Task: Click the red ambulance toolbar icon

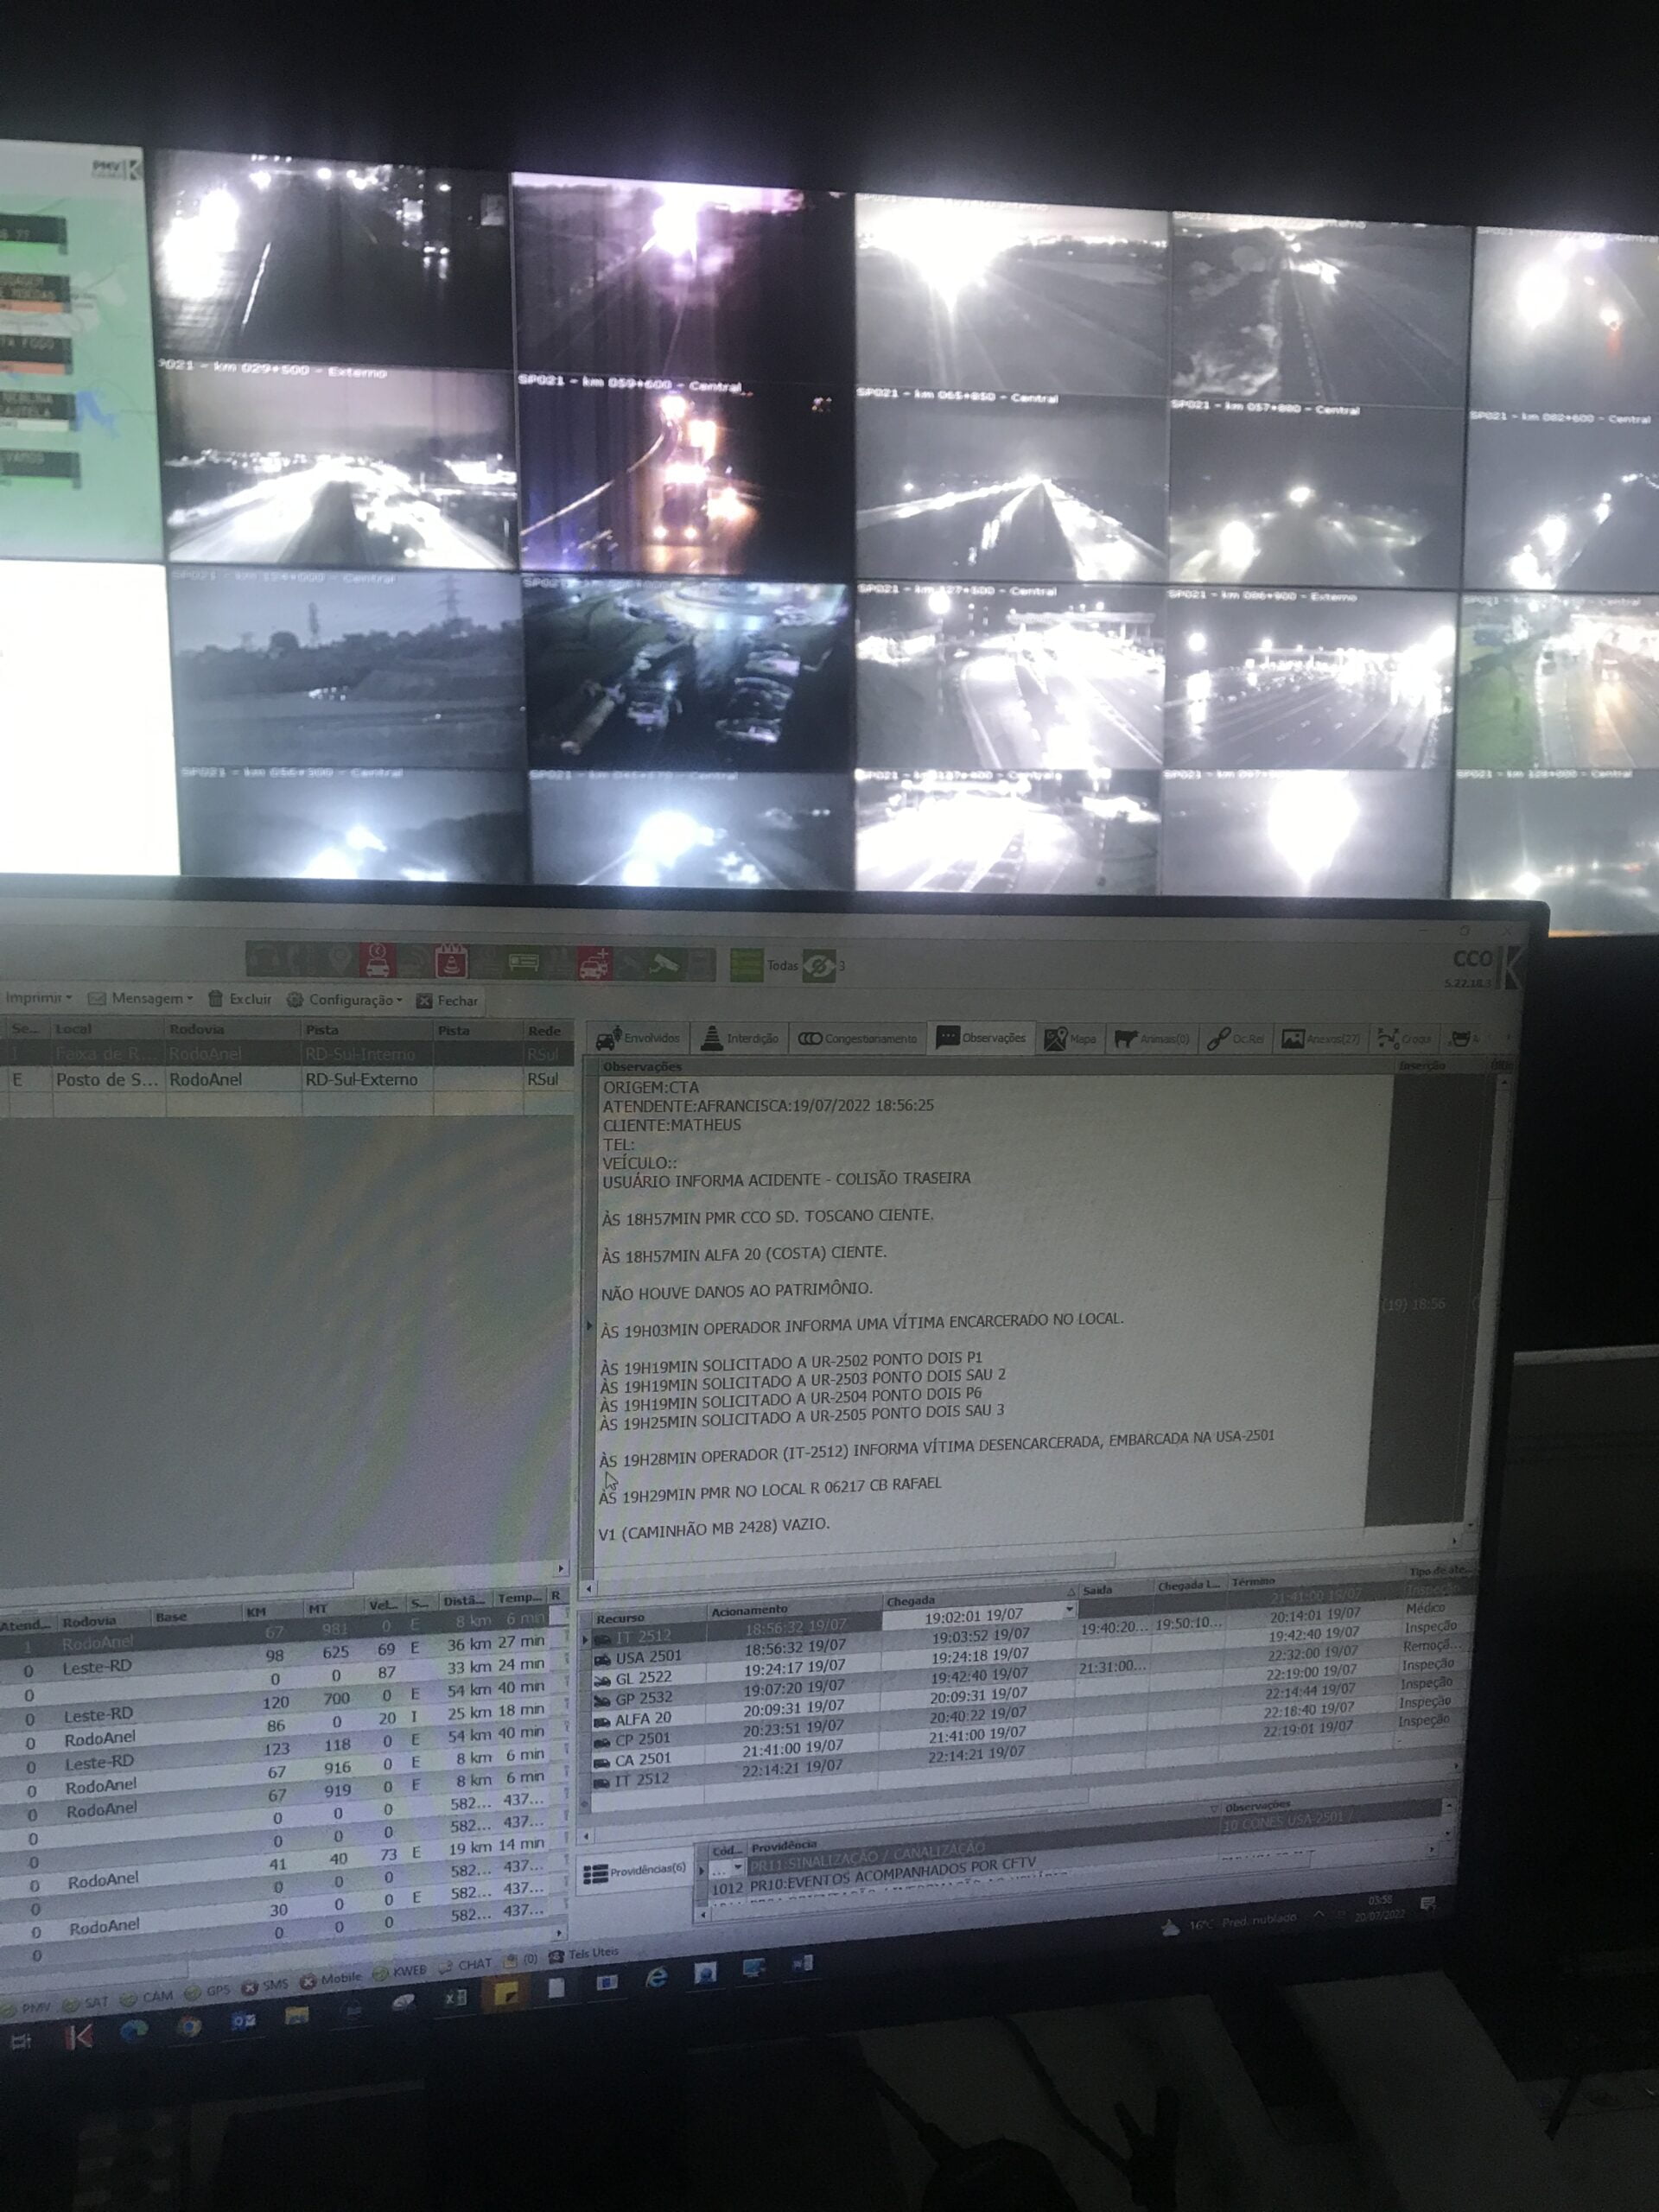Action: click(594, 964)
